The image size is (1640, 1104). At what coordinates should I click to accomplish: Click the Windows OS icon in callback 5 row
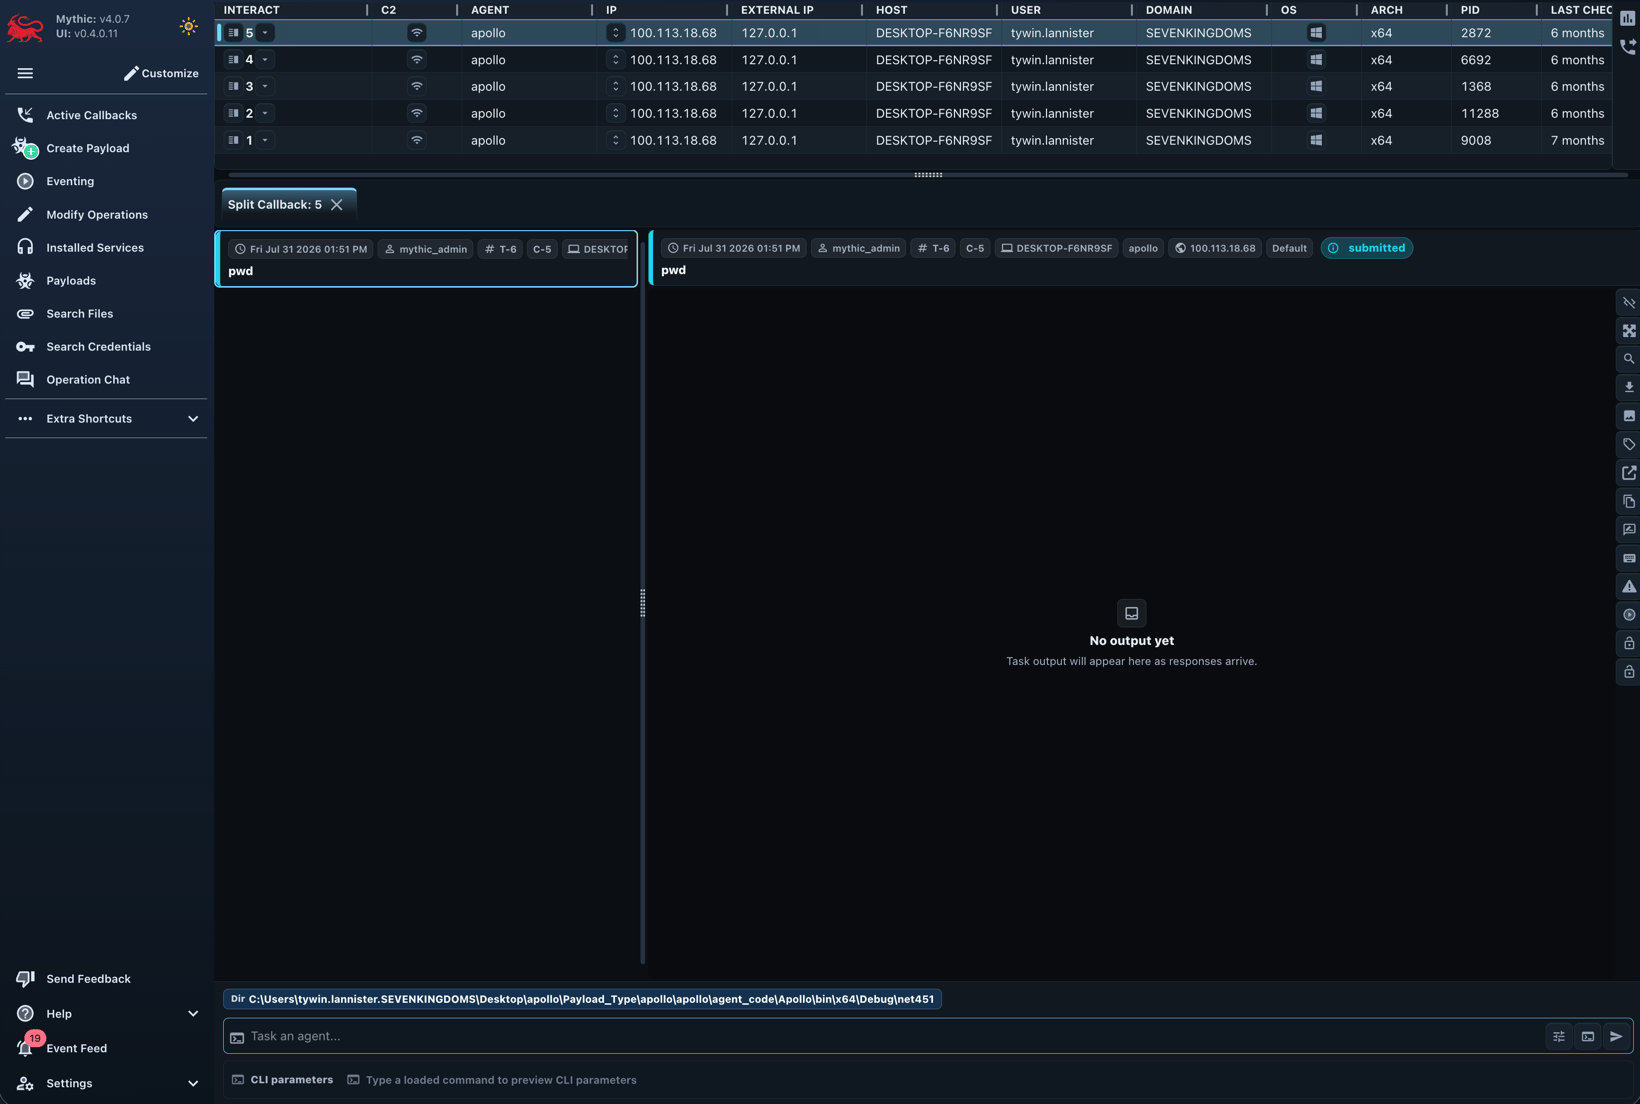(1316, 33)
